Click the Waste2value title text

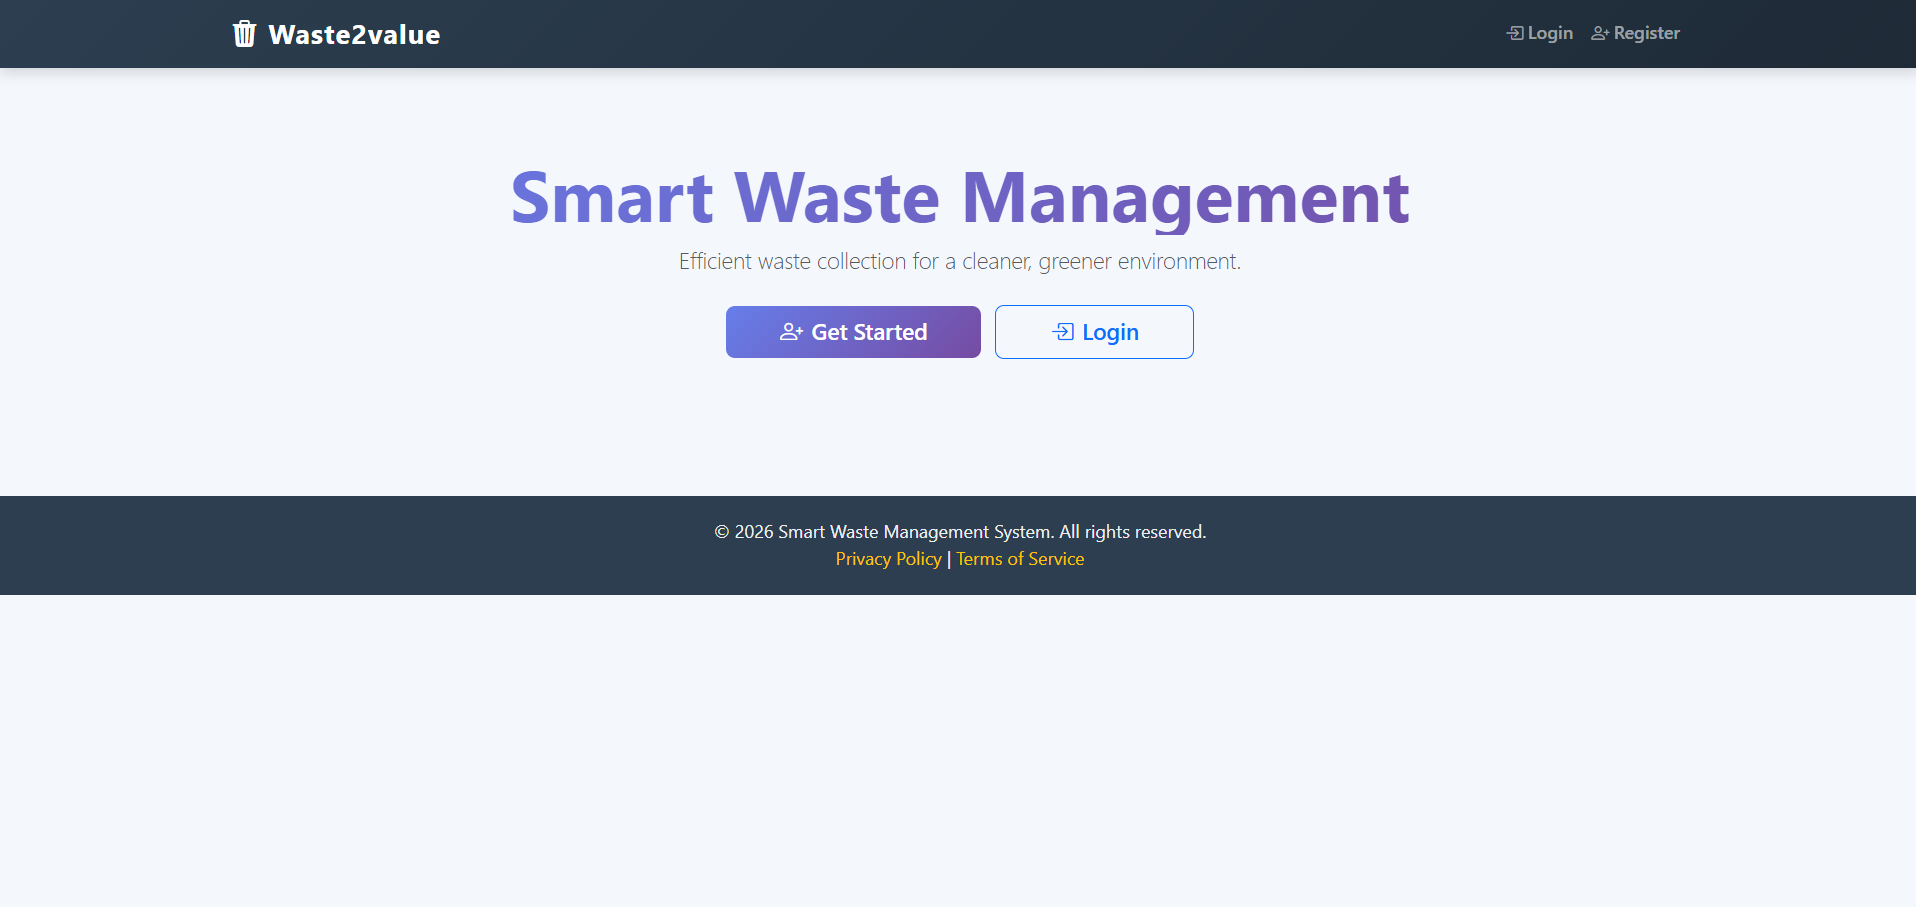[x=354, y=33]
